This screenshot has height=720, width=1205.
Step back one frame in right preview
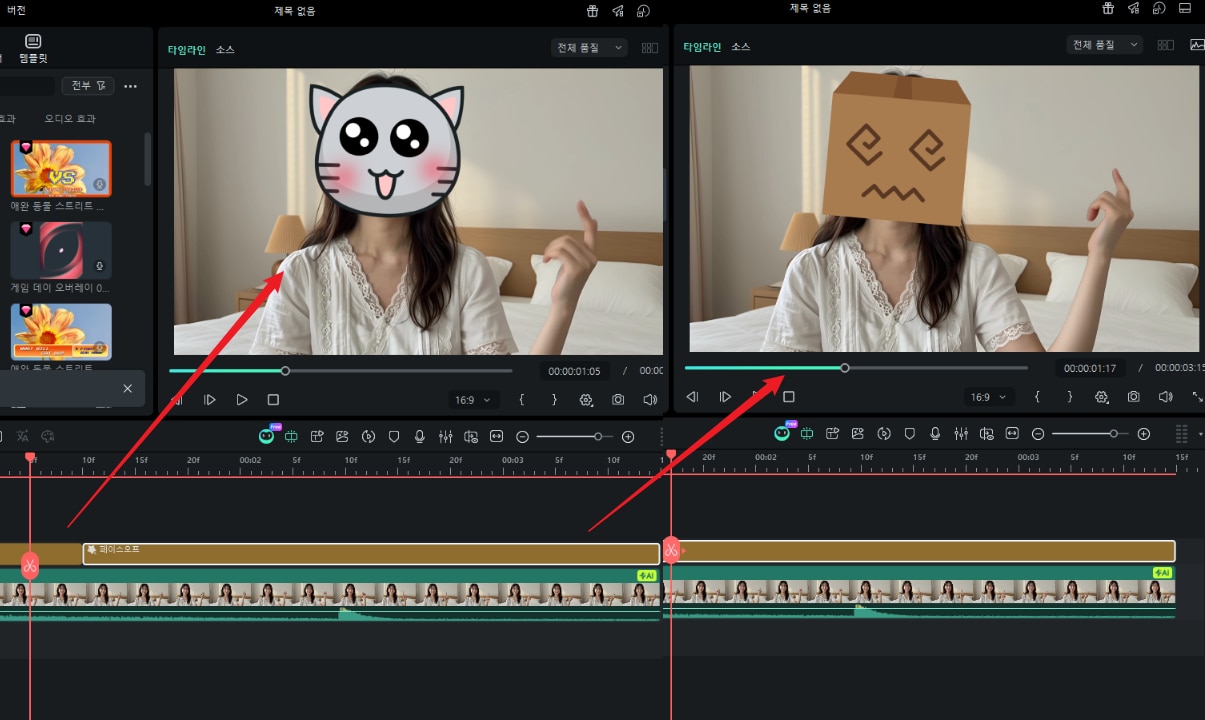(693, 397)
